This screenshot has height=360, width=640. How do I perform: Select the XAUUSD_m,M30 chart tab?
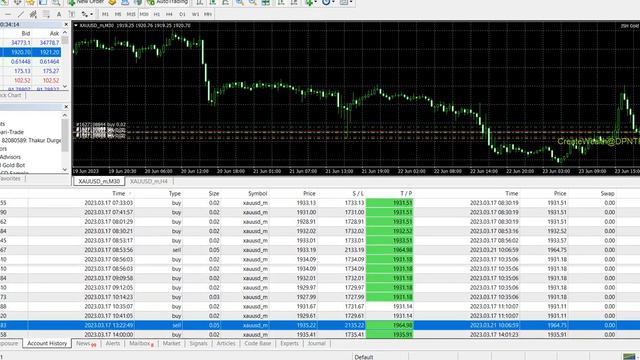pyautogui.click(x=99, y=181)
